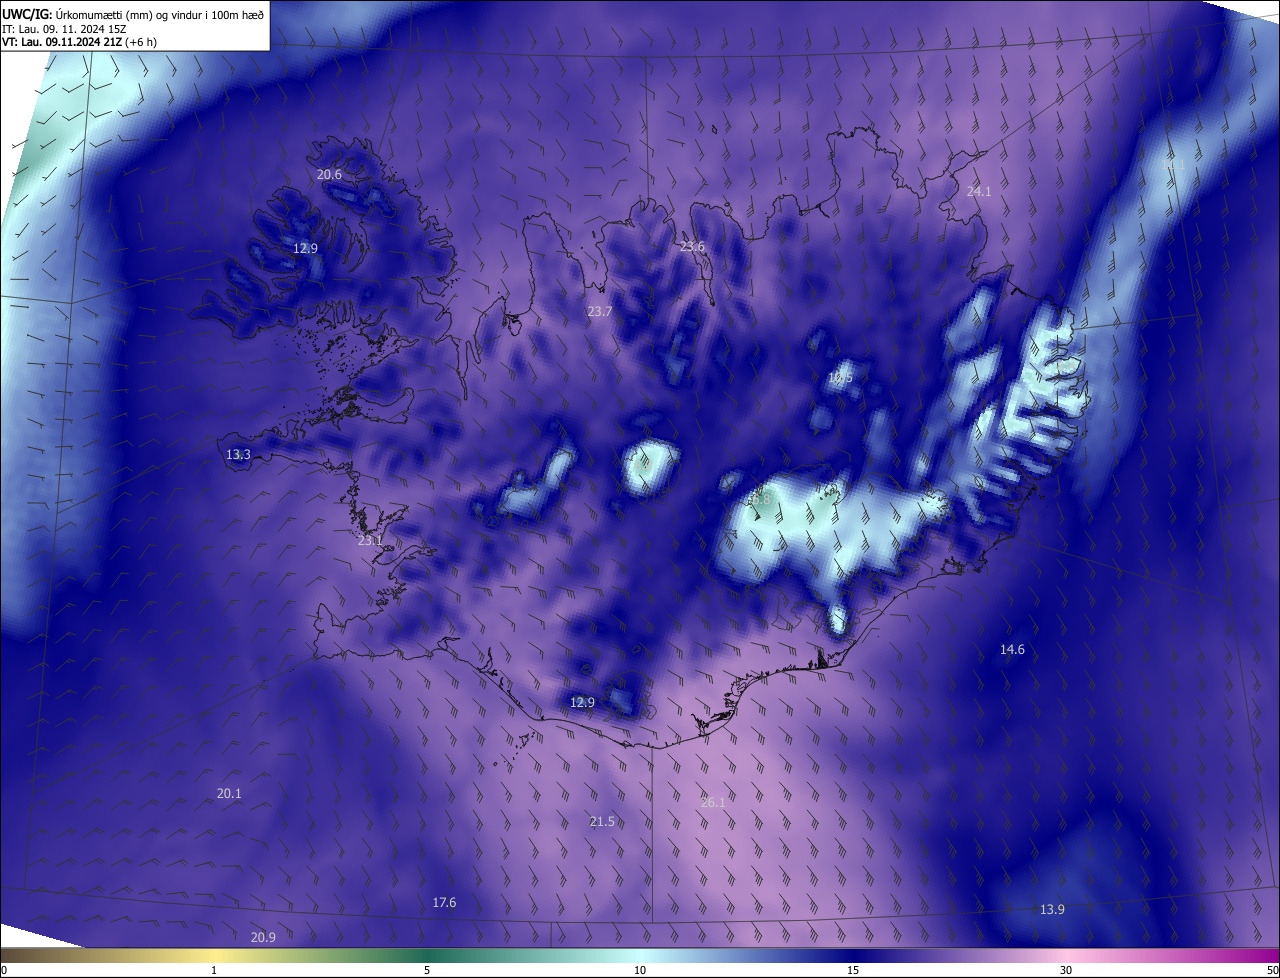This screenshot has width=1280, height=978.
Task: Click the '10' tick on the color scale
Action: point(640,971)
